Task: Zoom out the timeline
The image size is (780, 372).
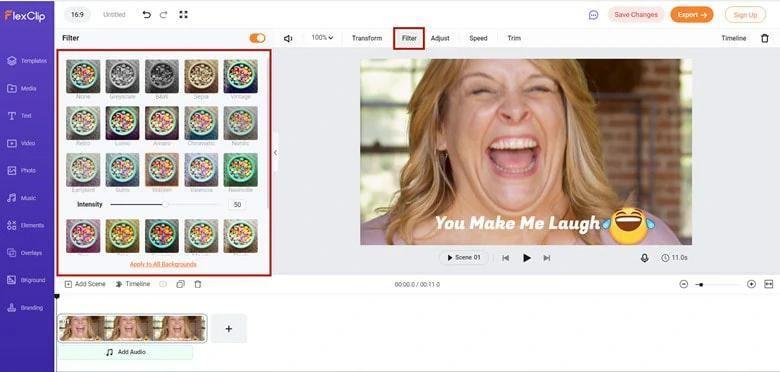Action: [x=683, y=284]
